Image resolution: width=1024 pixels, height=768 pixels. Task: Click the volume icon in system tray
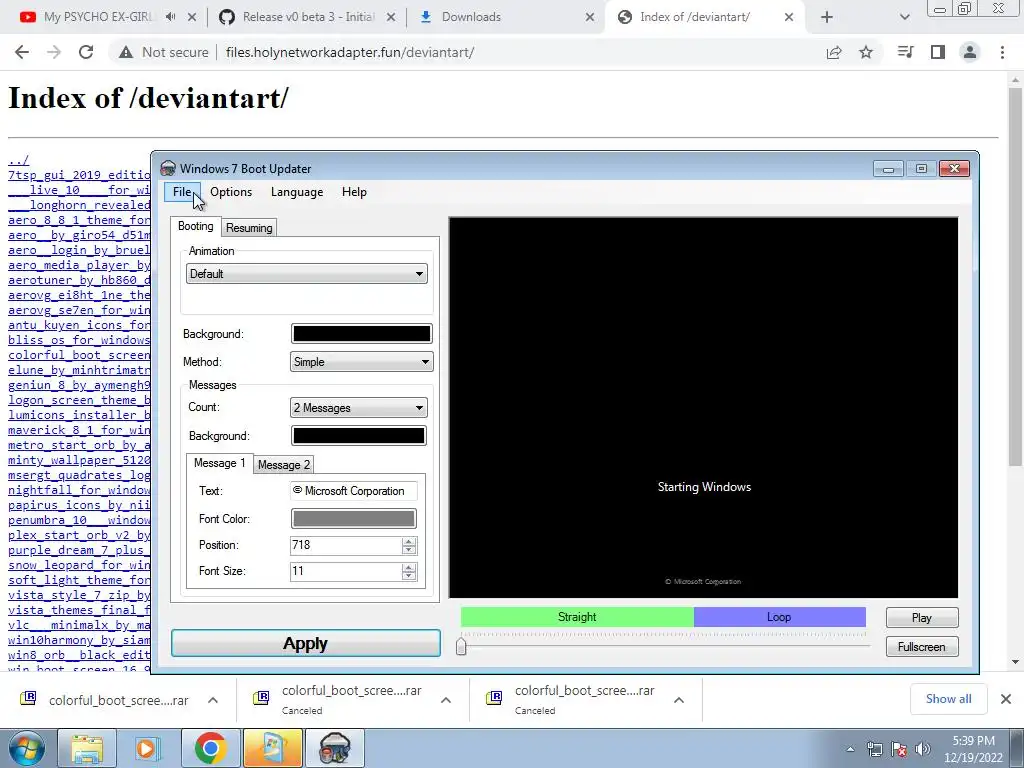click(x=922, y=748)
